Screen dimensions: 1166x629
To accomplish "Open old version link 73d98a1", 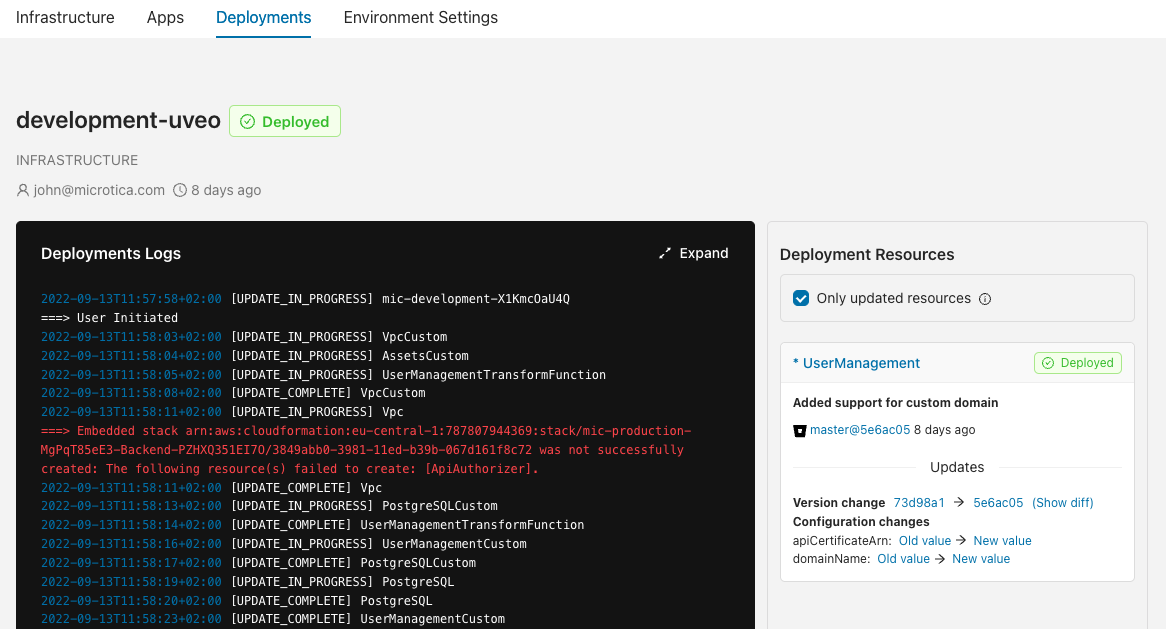I will pyautogui.click(x=919, y=503).
